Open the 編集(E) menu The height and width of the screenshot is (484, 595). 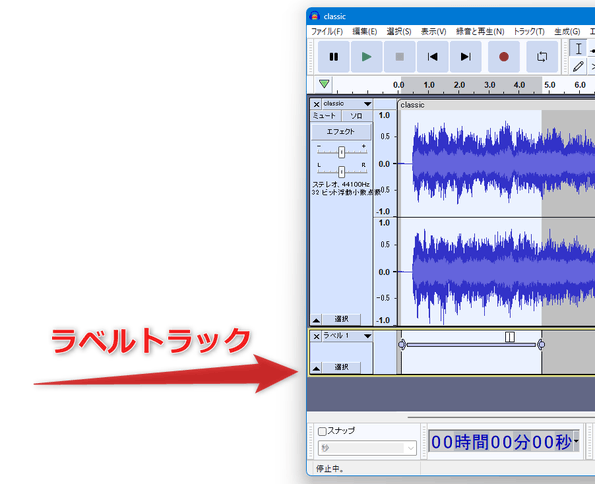click(365, 32)
